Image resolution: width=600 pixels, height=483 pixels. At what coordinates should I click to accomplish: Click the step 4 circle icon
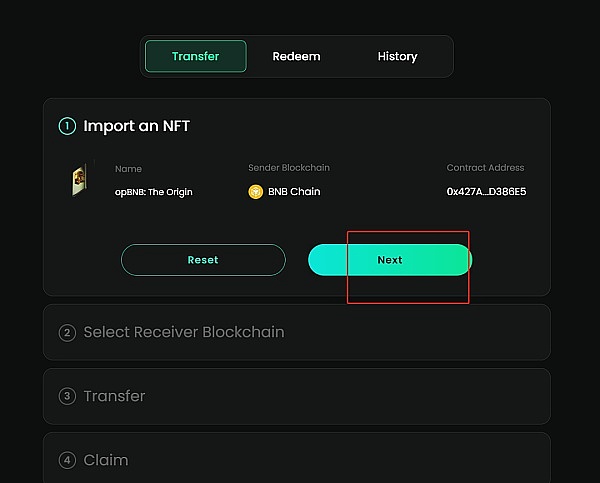(x=68, y=460)
